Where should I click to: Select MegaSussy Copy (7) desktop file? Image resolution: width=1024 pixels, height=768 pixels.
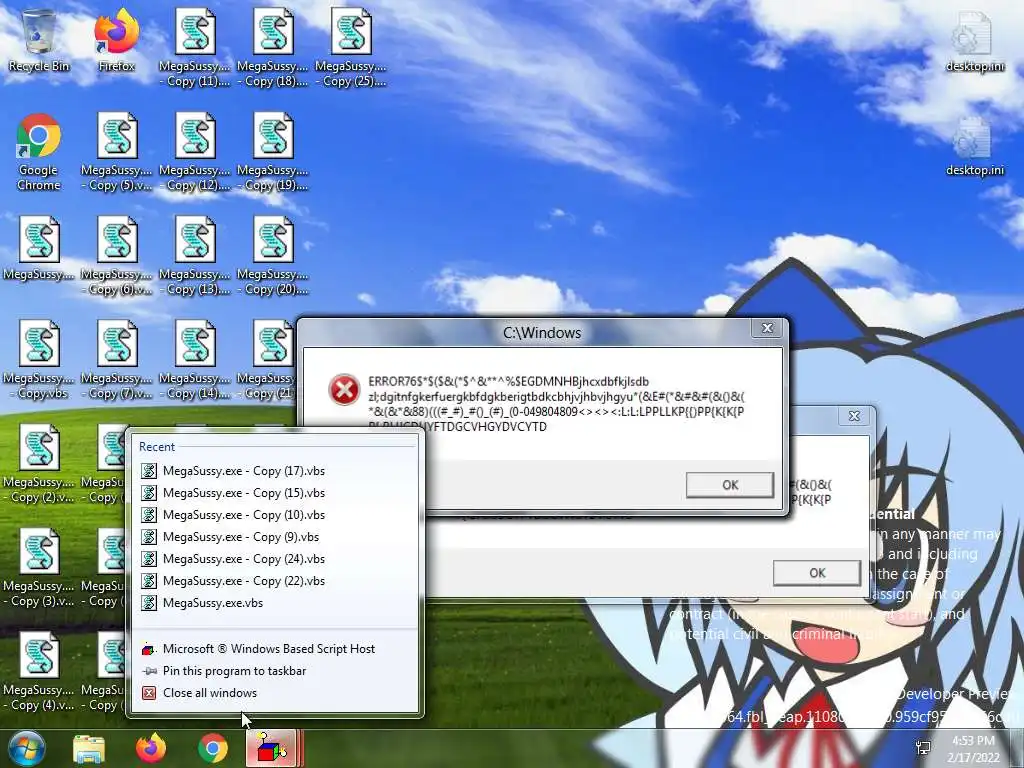click(x=117, y=359)
